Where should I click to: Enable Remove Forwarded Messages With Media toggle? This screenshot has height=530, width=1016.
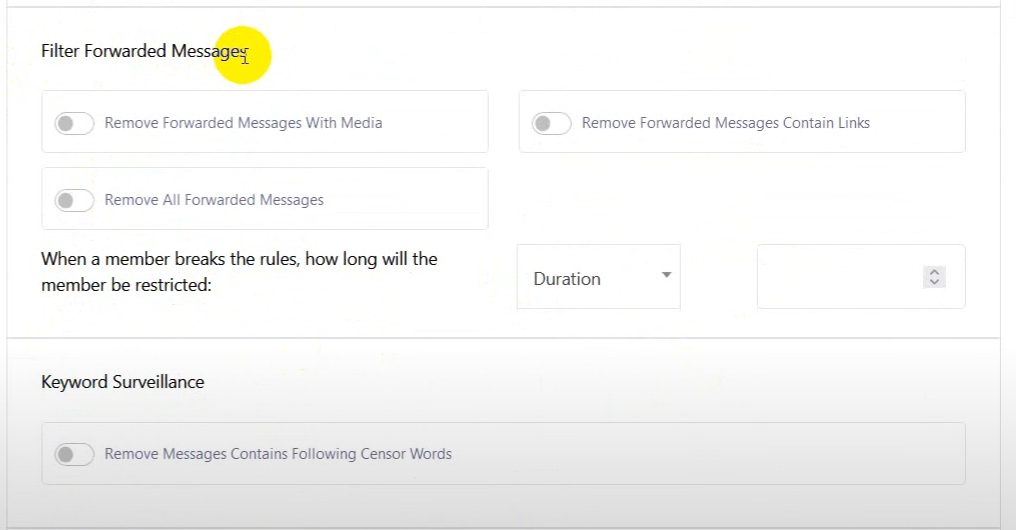pos(74,123)
